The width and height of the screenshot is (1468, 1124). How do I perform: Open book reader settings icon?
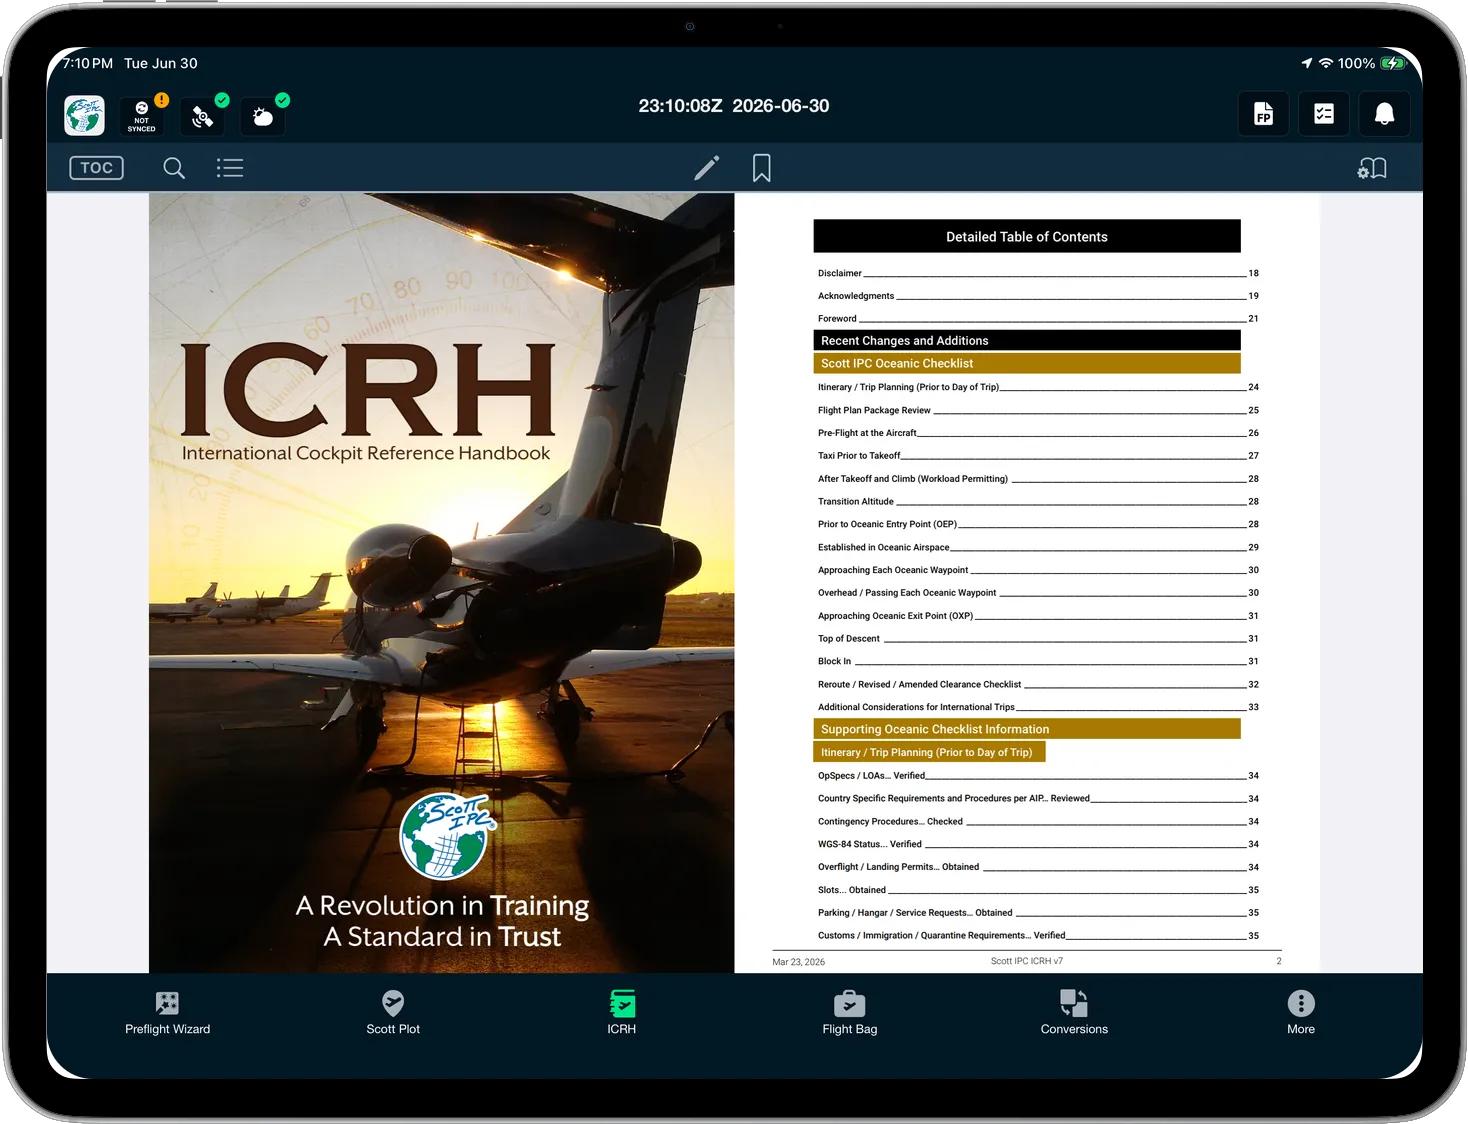(1372, 168)
